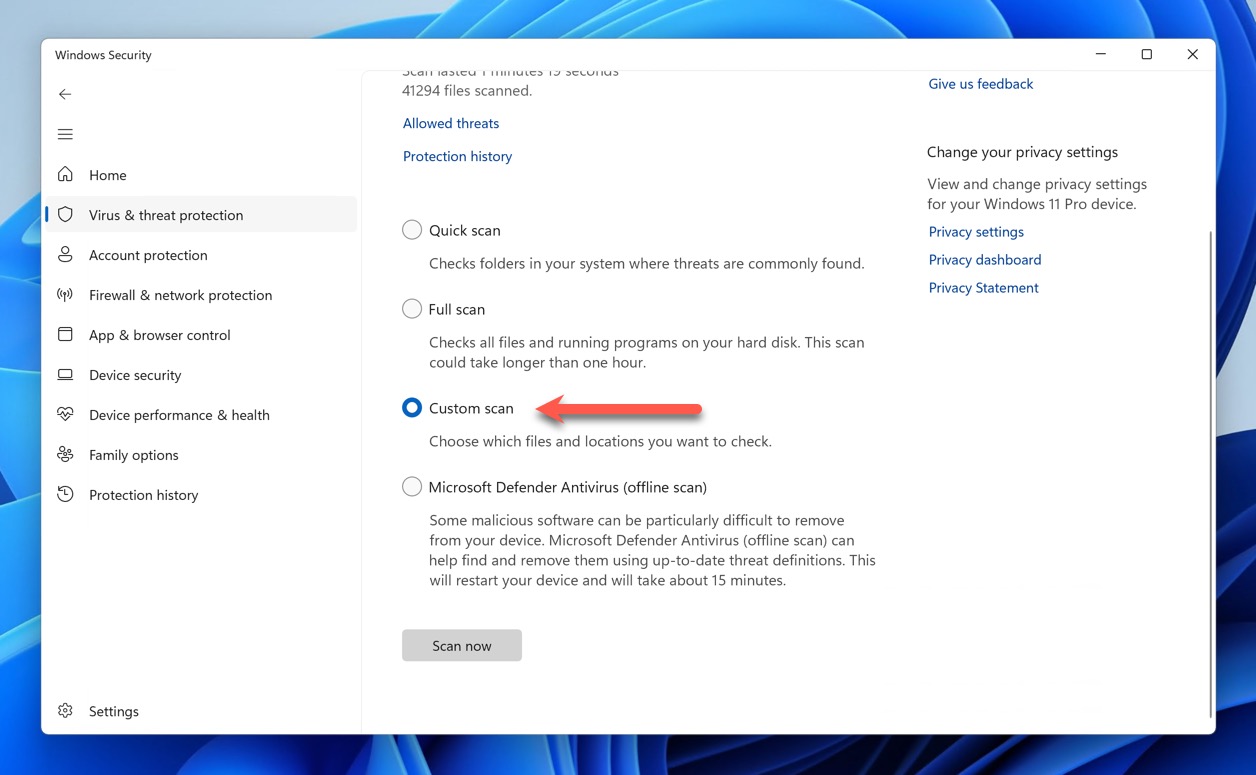Select the Full scan radio button
Viewport: 1256px width, 775px height.
tap(412, 309)
